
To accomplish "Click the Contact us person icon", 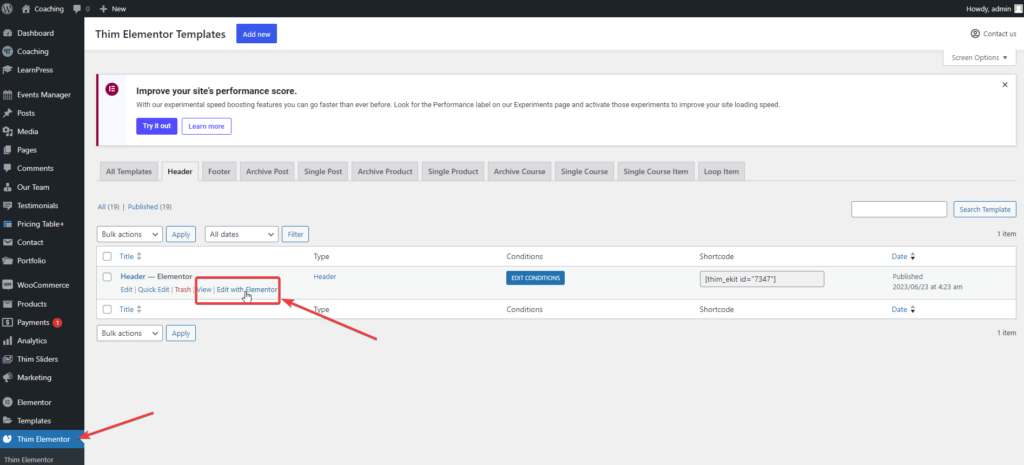I will tap(975, 33).
